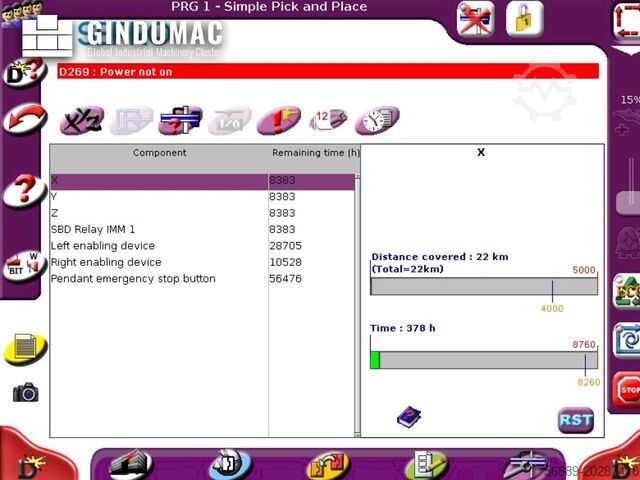Change language via the British flag icon

click(475, 19)
